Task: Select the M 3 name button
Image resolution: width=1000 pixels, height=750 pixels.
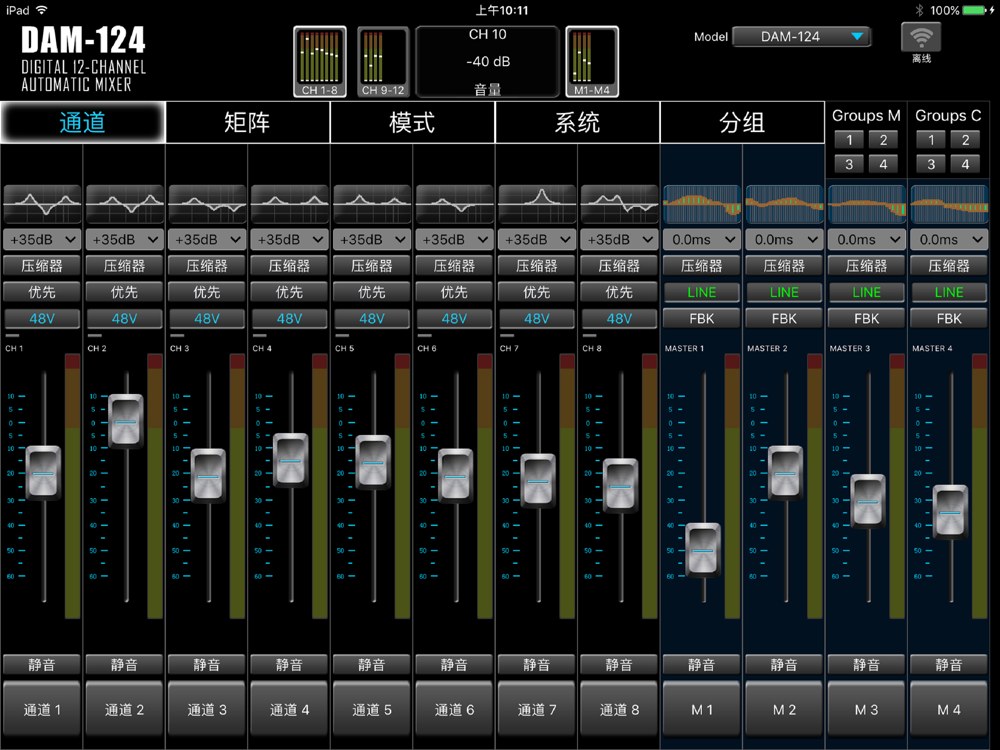Action: point(867,710)
